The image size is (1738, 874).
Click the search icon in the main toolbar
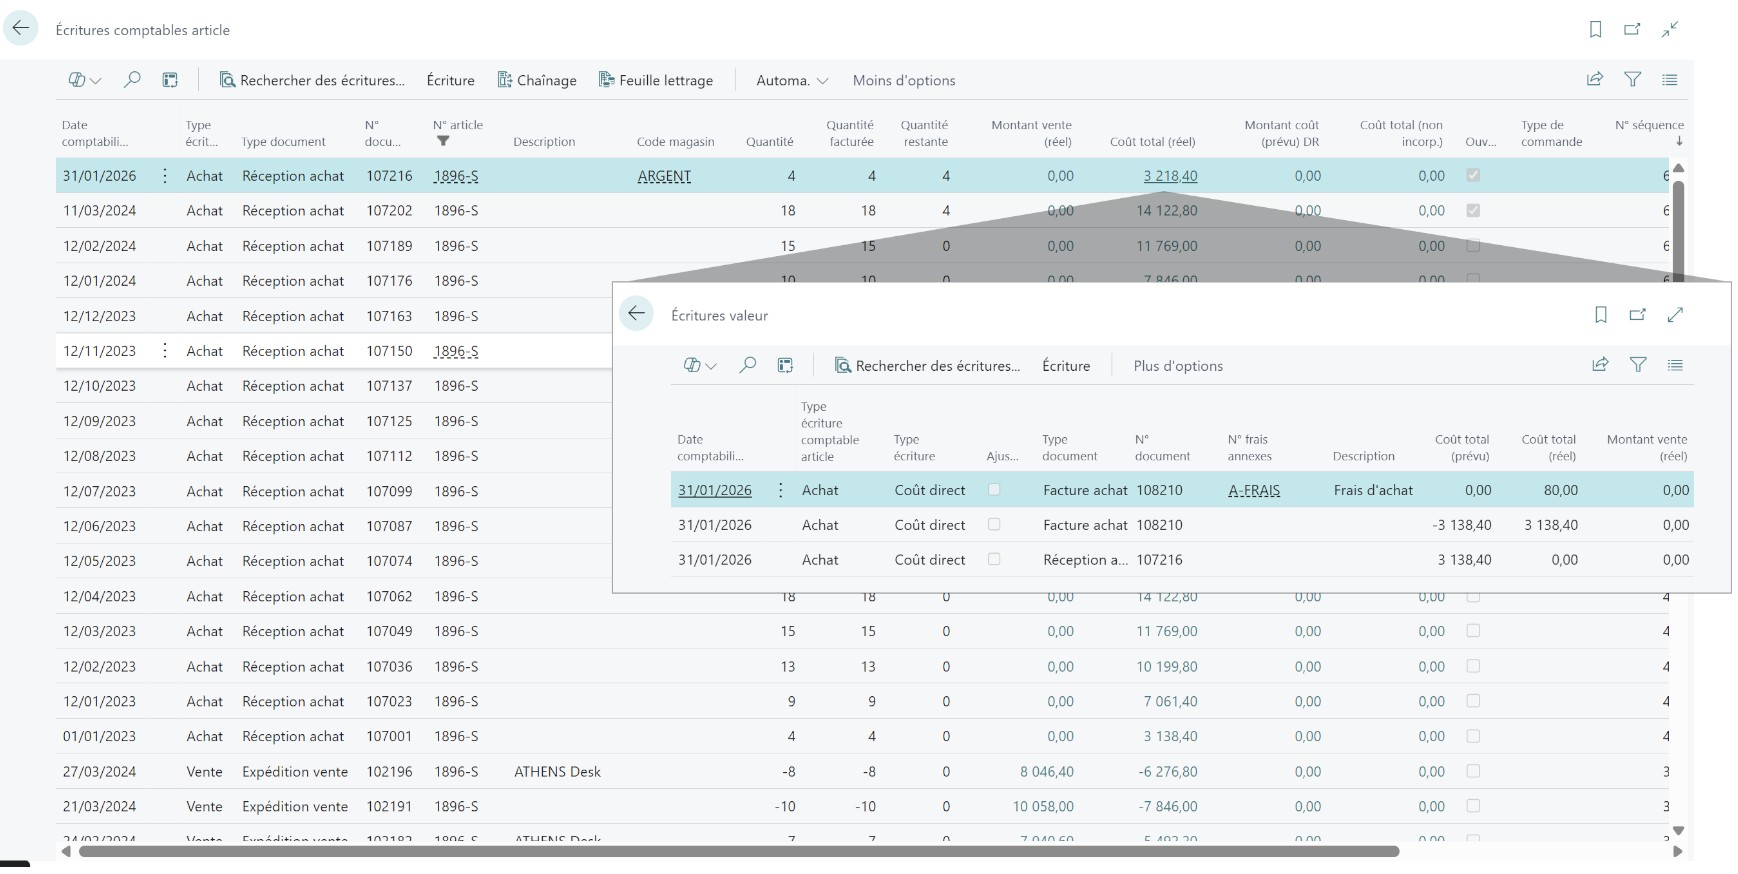(132, 80)
